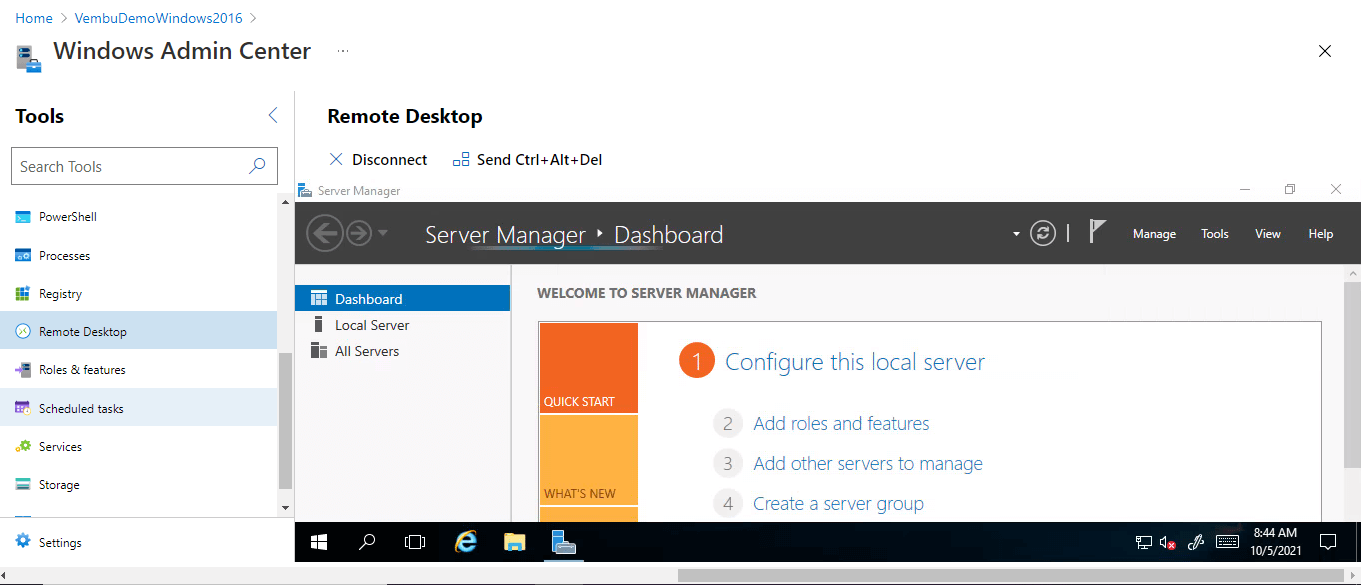Click the horizontal scrollbar at page bottom
1361x585 pixels.
coord(1010,576)
